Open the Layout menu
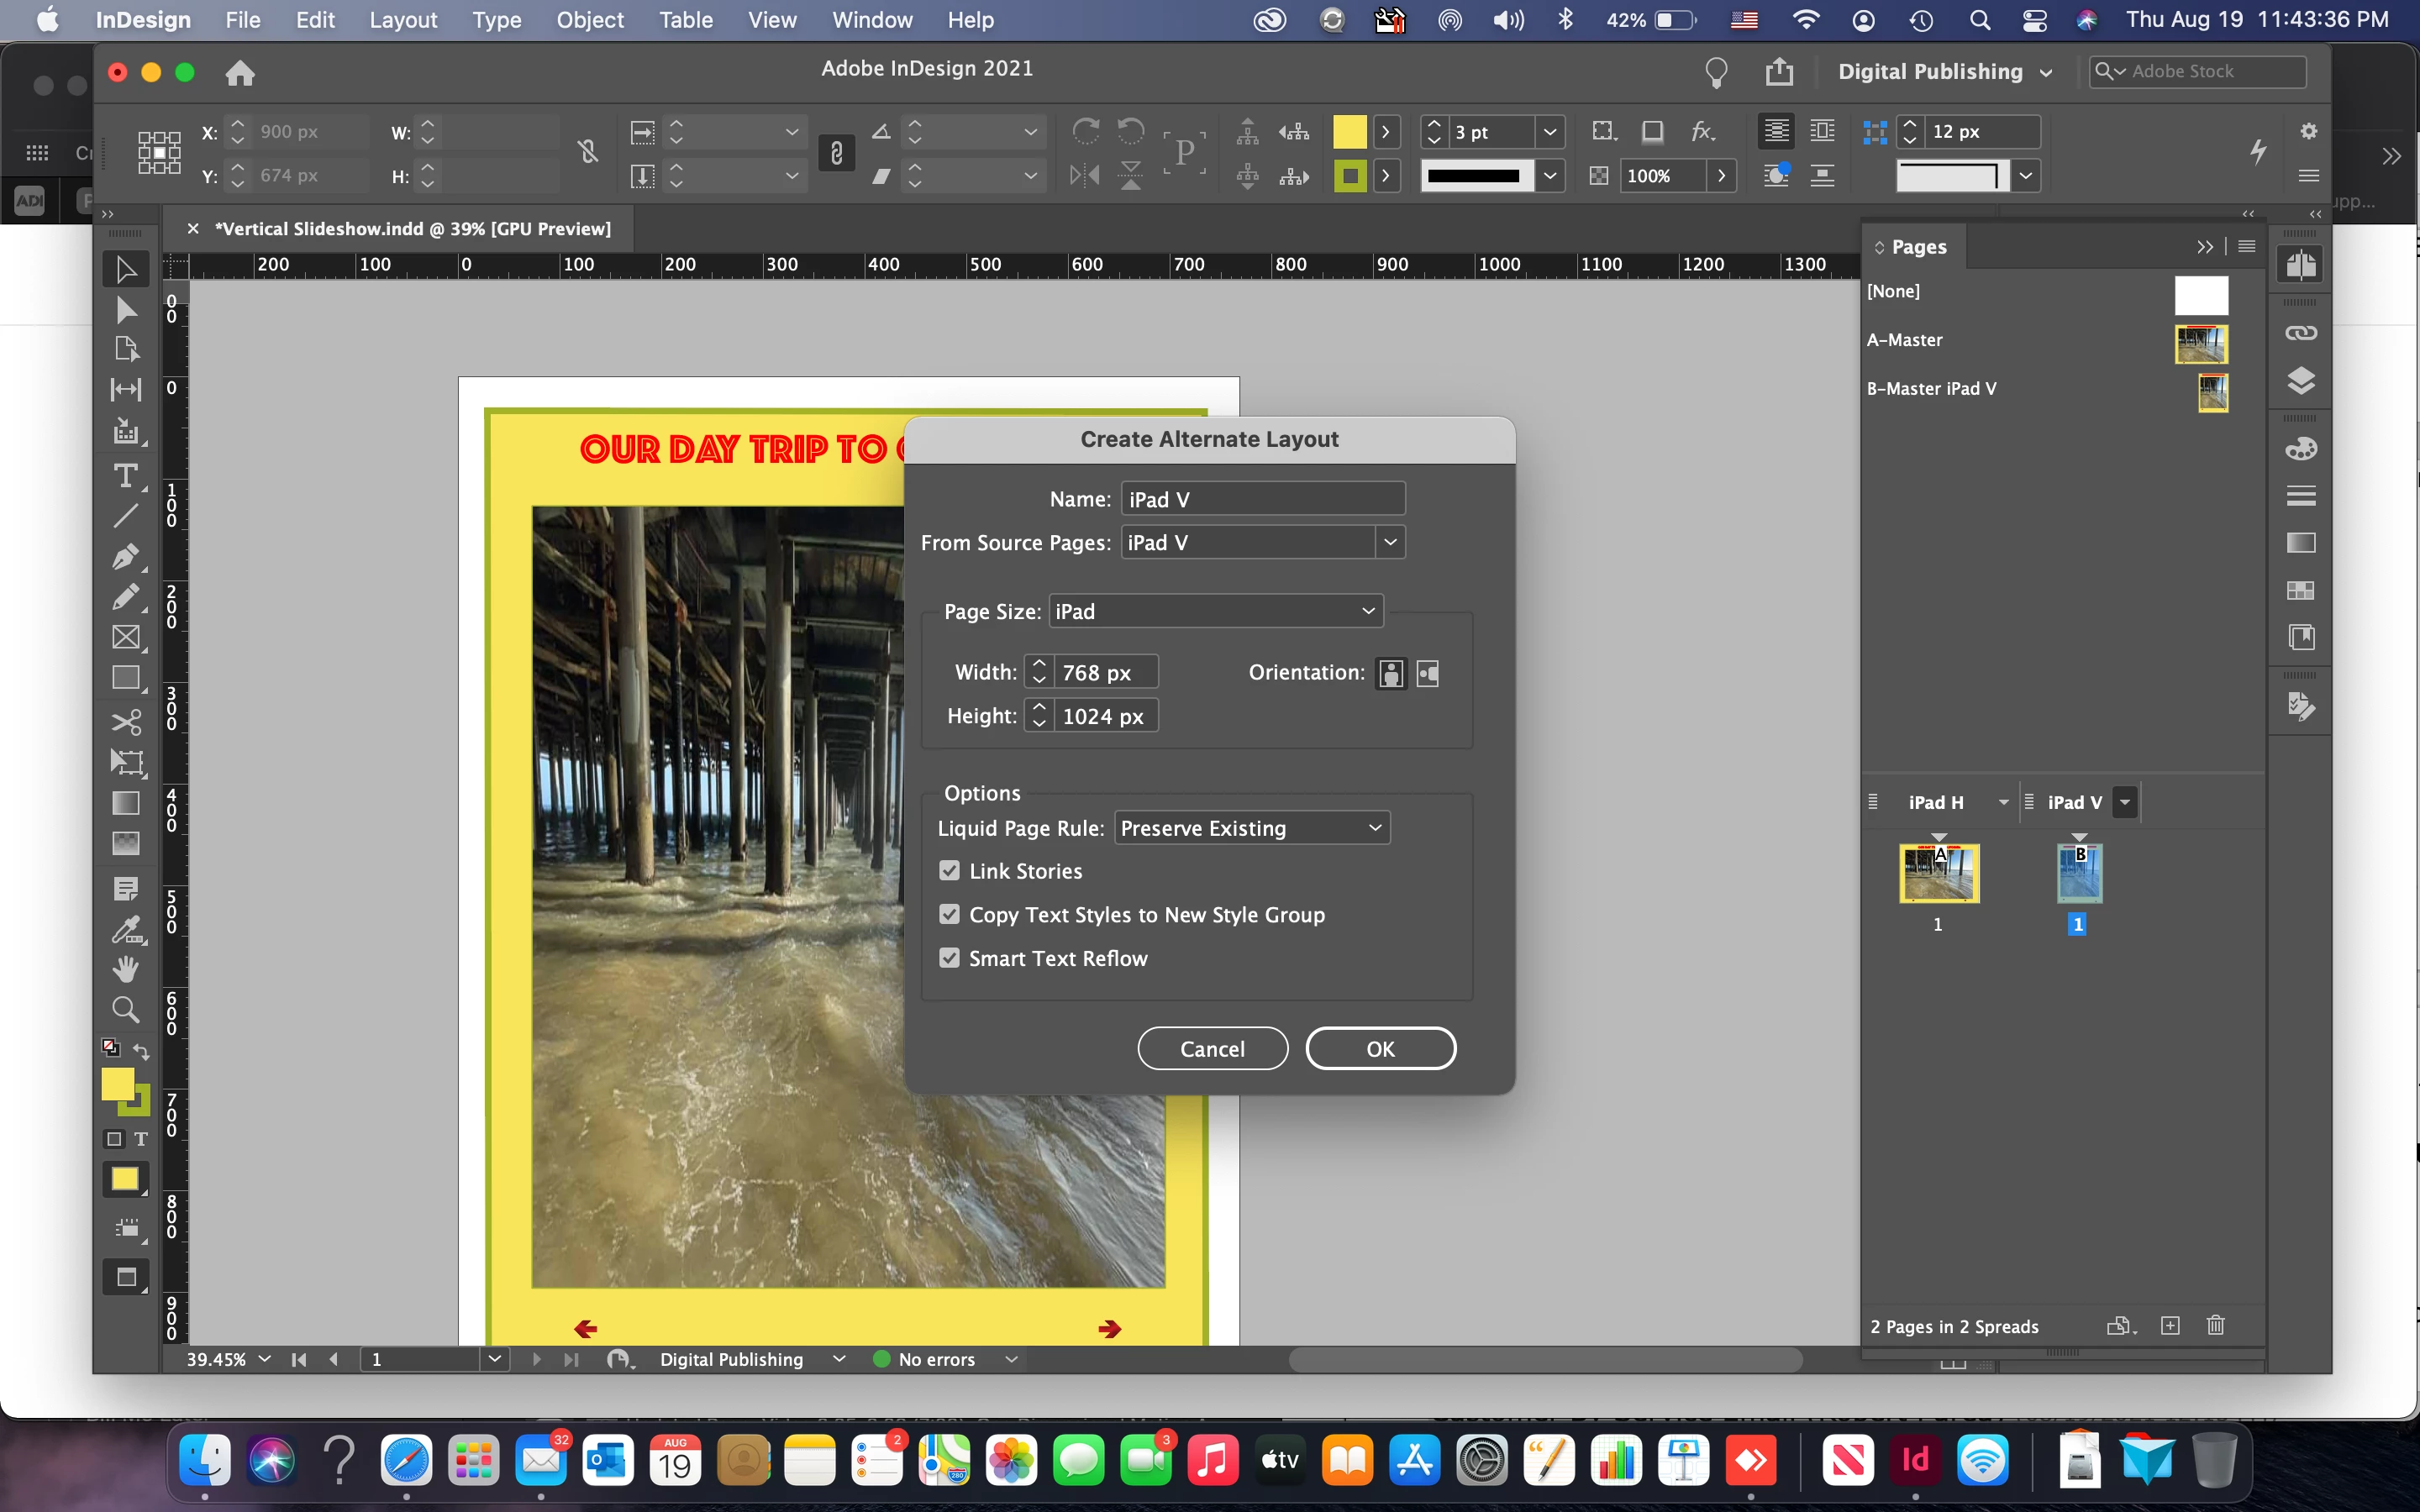Screen dimensions: 2420x1512 pos(403,20)
